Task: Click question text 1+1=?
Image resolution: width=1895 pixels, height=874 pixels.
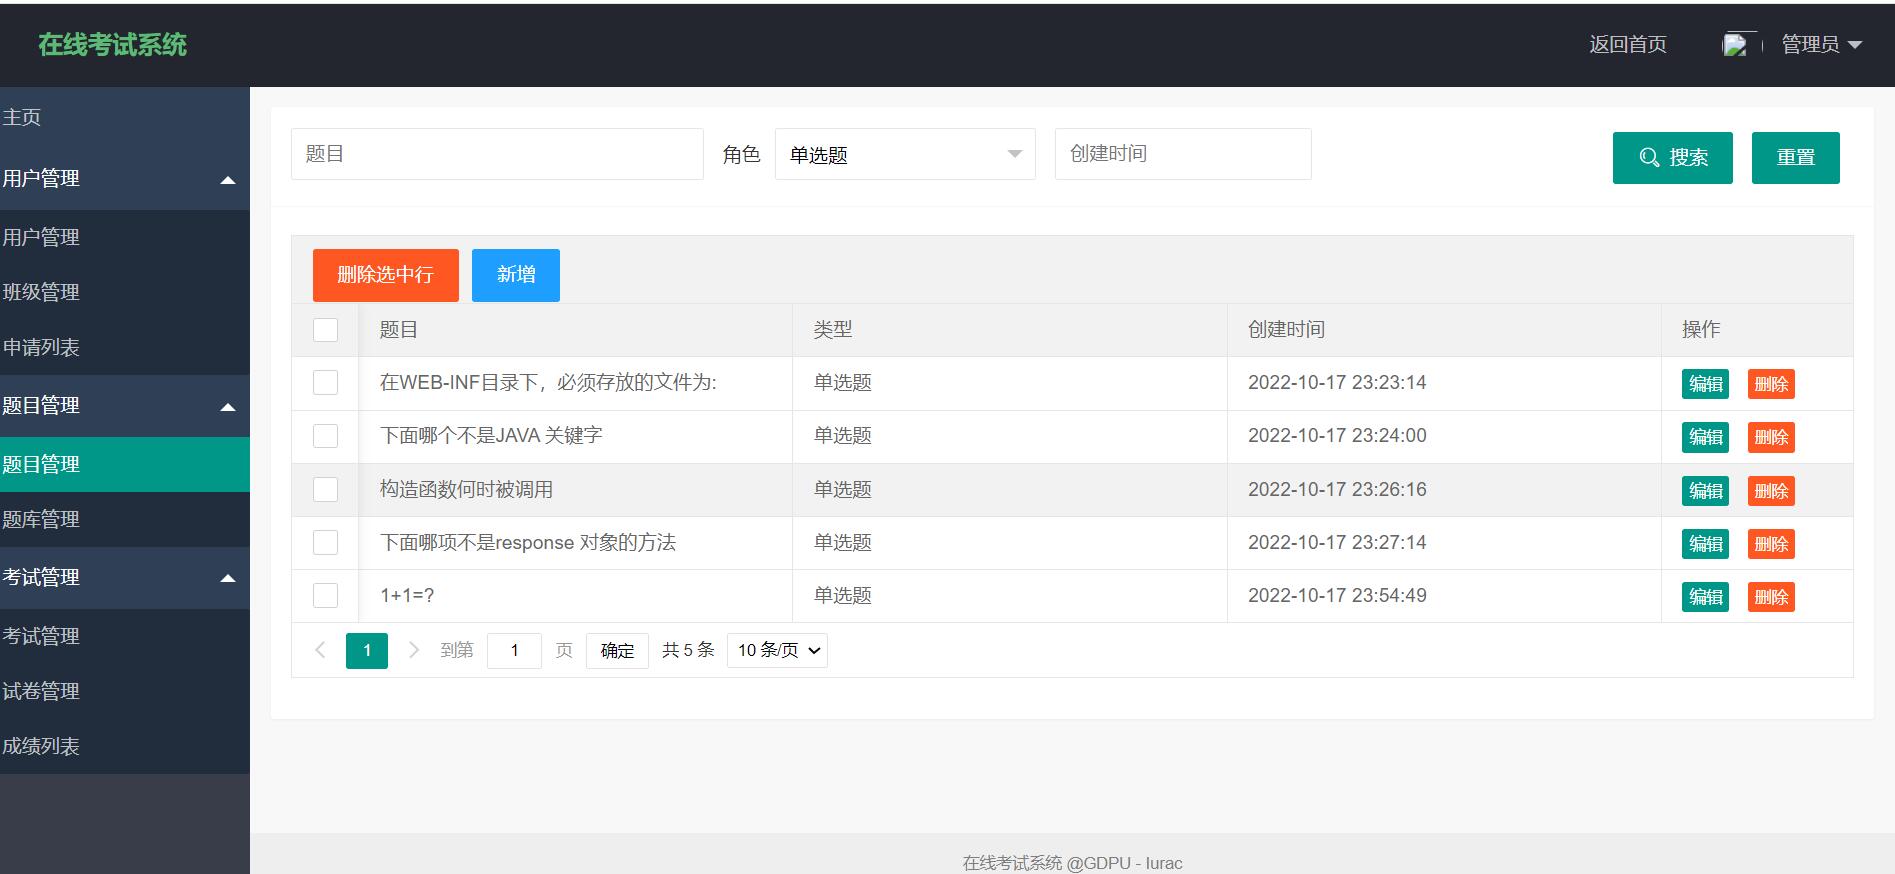Action: (407, 596)
